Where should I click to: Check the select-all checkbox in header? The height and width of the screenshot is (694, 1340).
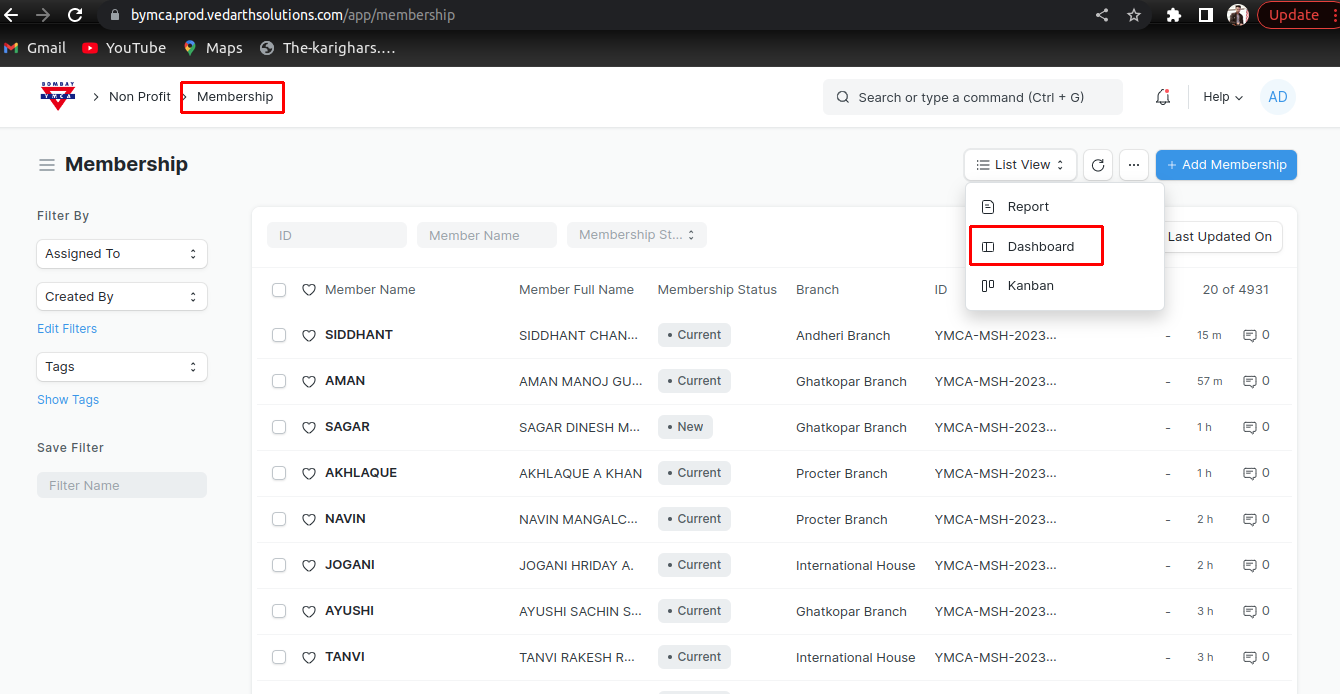click(x=279, y=290)
